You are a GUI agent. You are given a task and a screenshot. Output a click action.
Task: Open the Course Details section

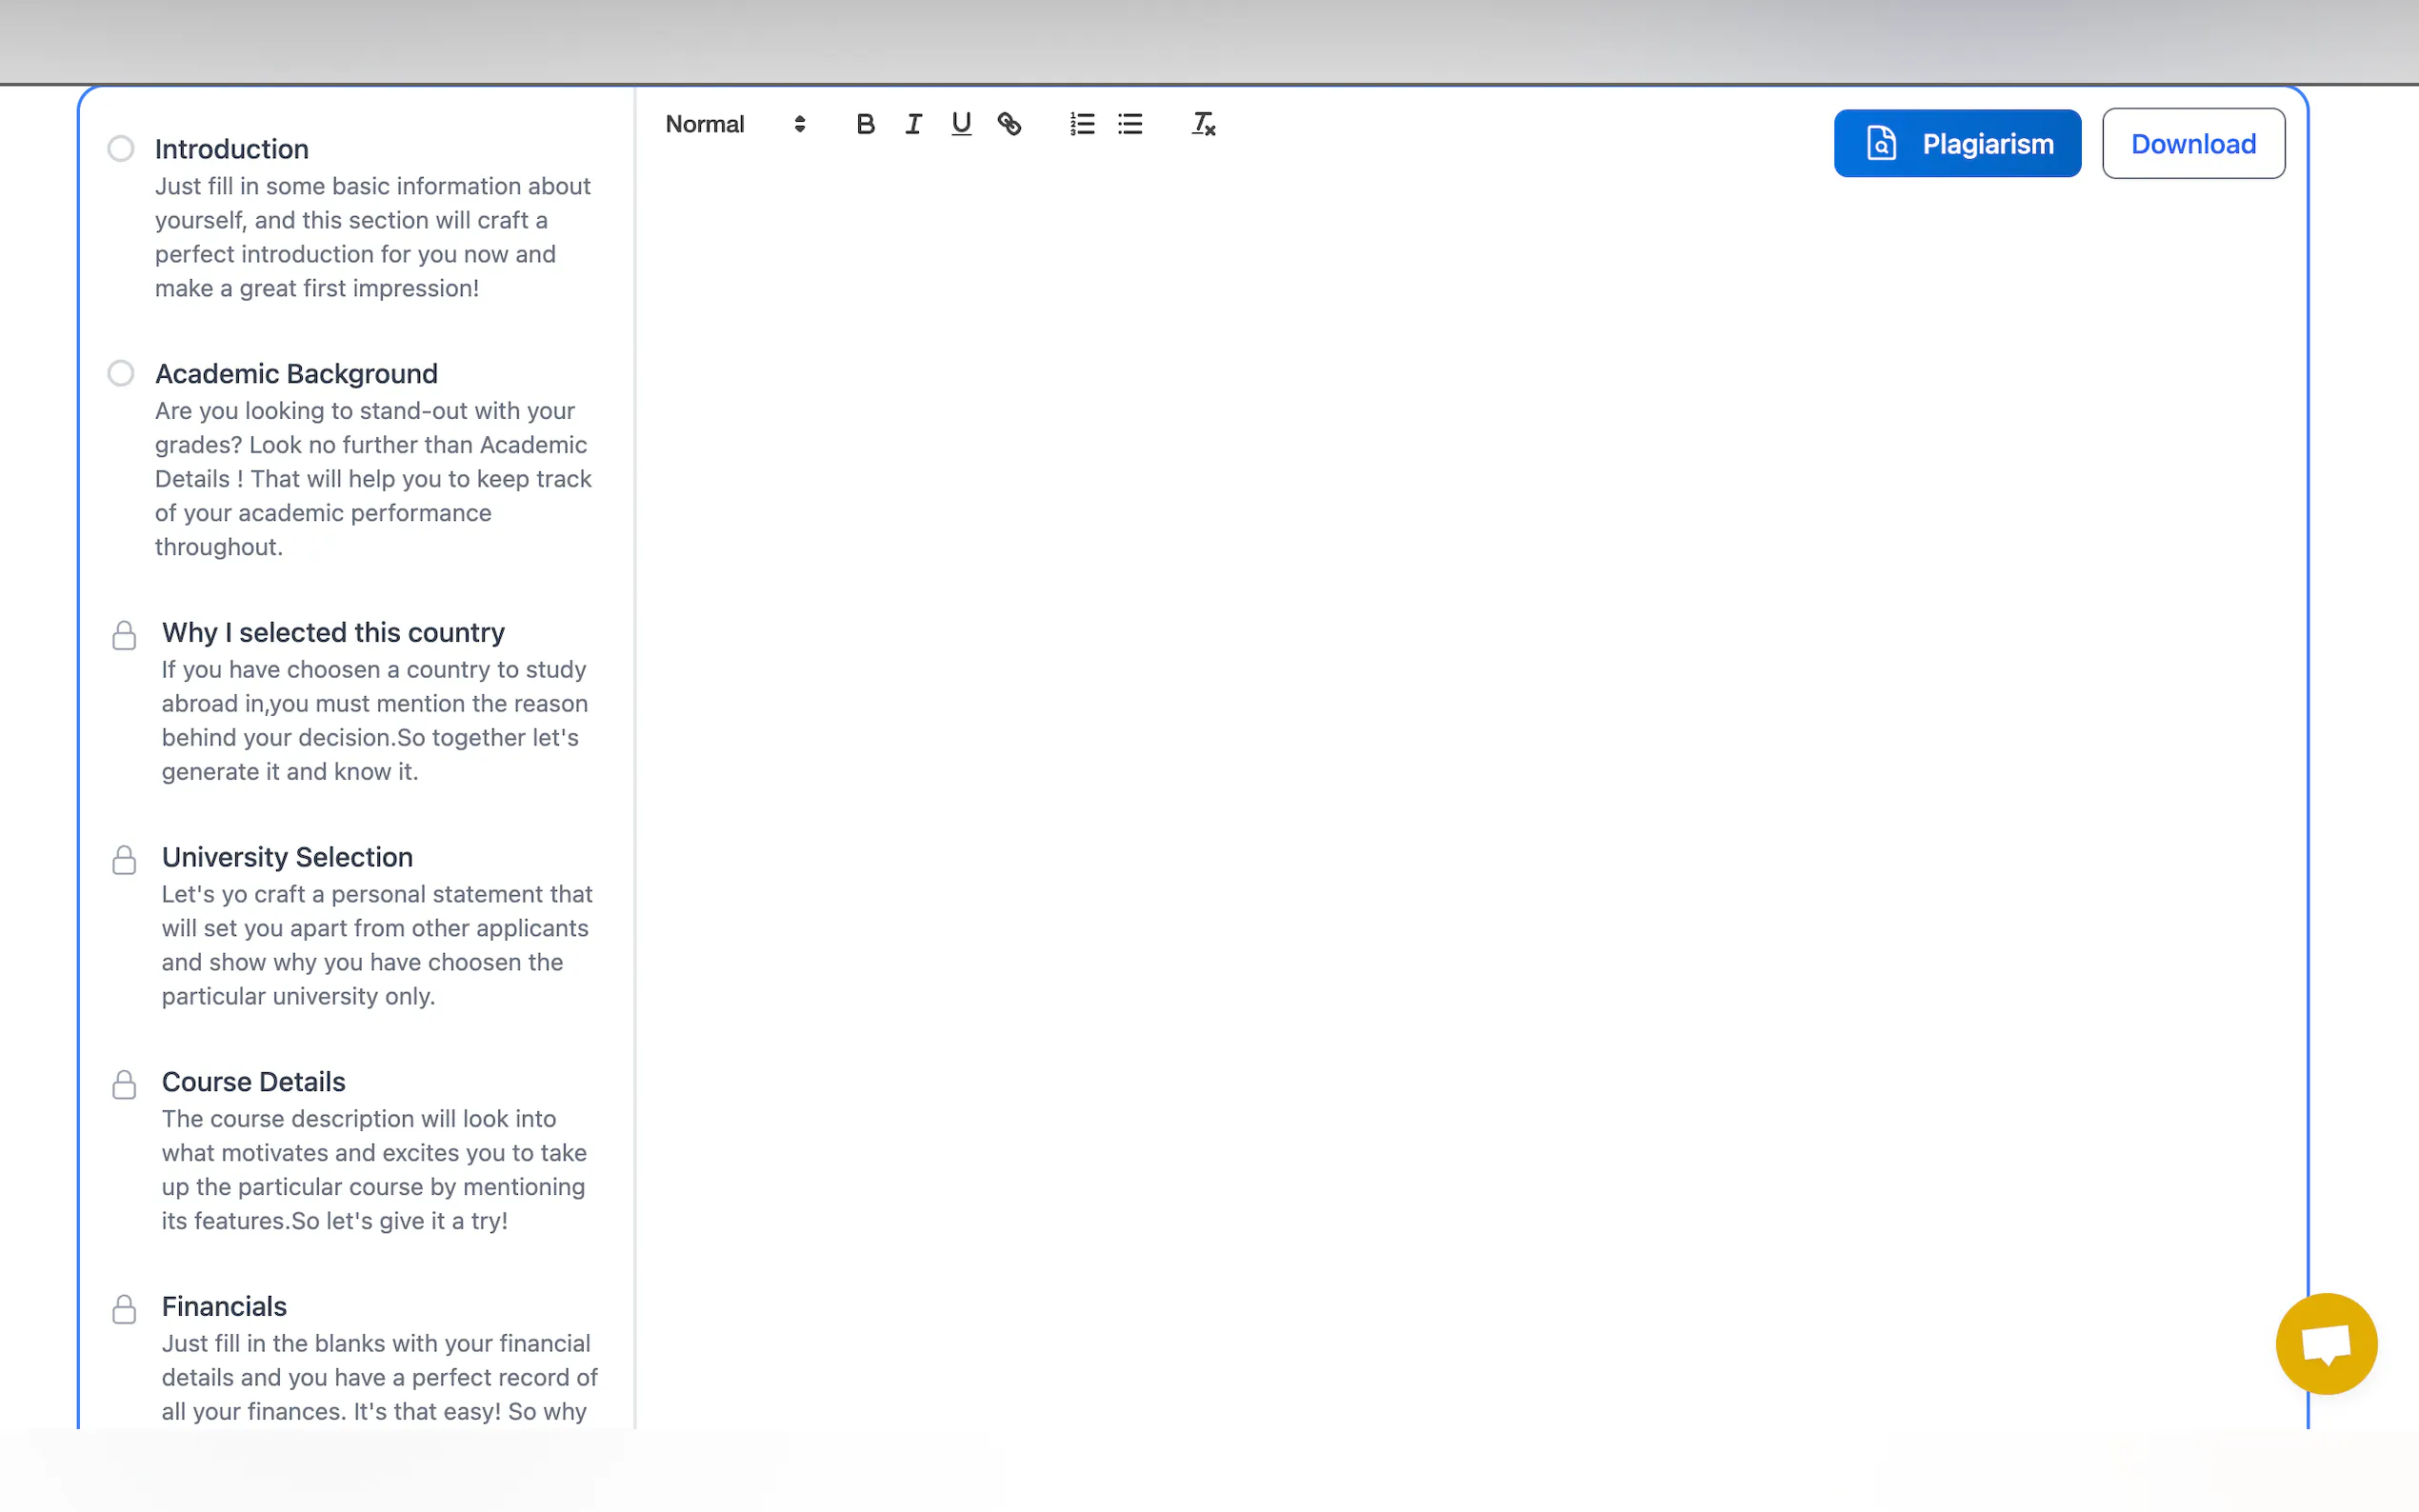pos(253,1081)
